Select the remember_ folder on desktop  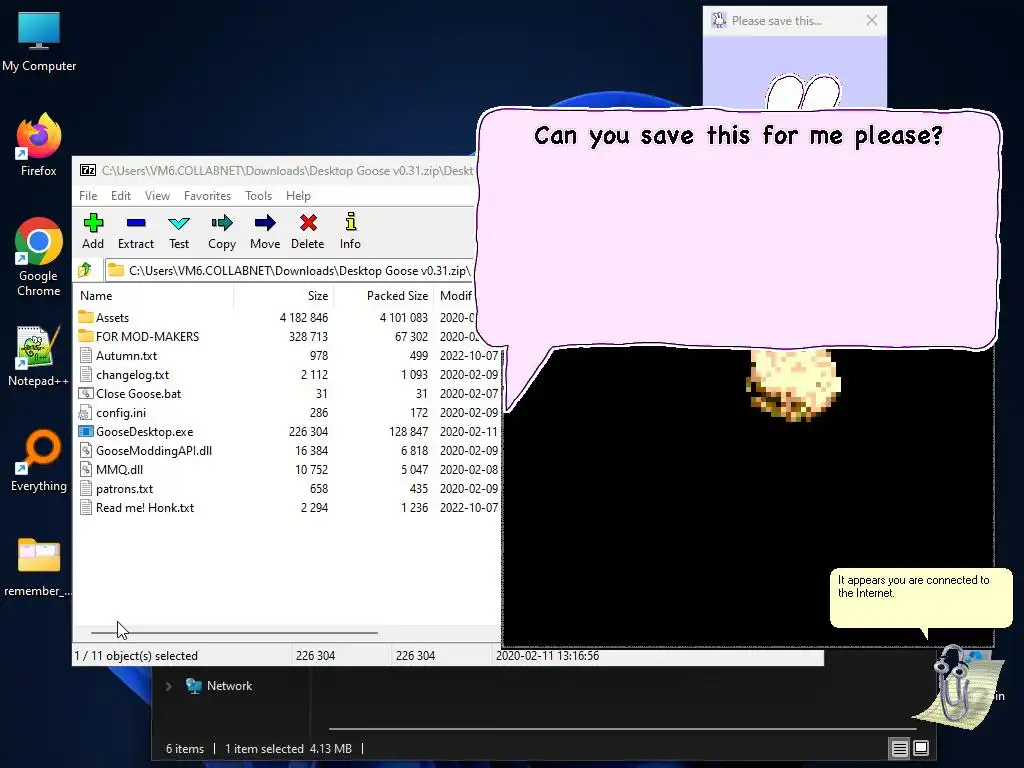pyautogui.click(x=39, y=567)
